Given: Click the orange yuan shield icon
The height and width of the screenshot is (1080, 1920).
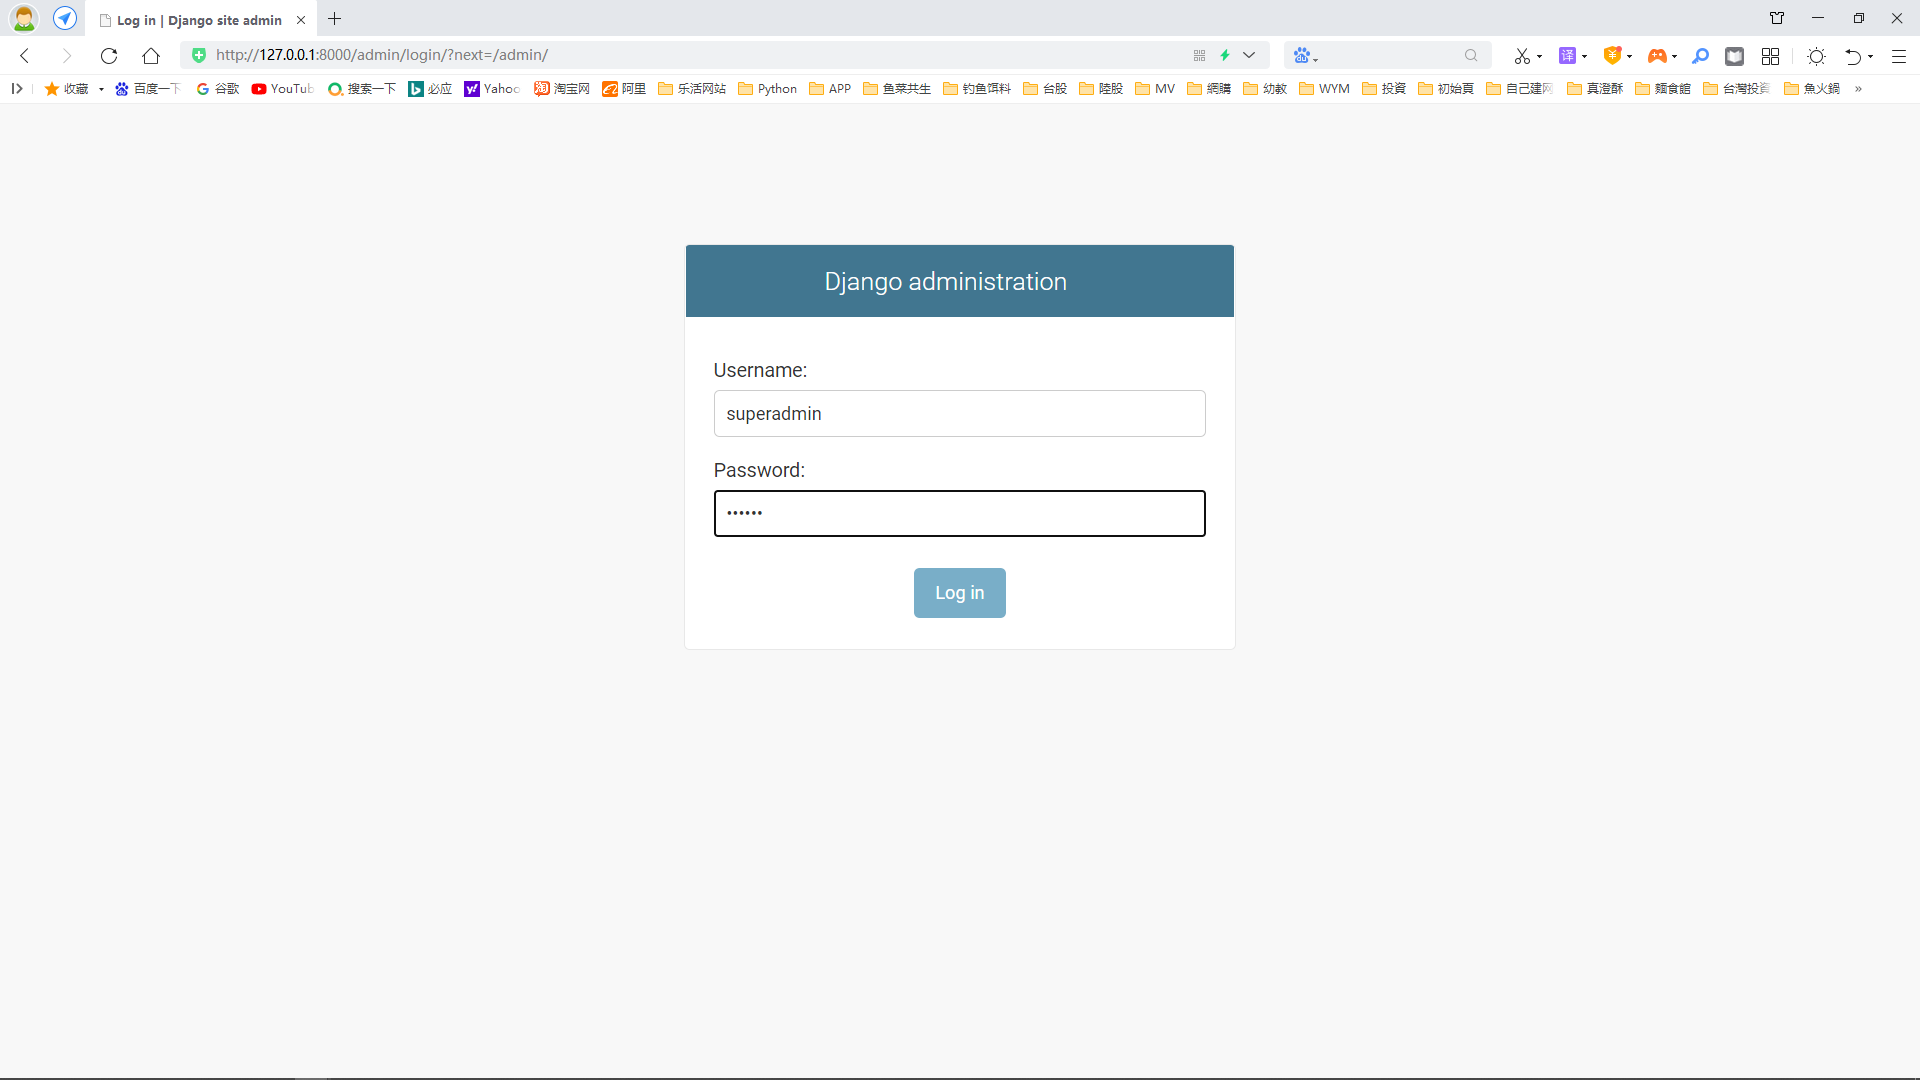Looking at the screenshot, I should tap(1612, 56).
